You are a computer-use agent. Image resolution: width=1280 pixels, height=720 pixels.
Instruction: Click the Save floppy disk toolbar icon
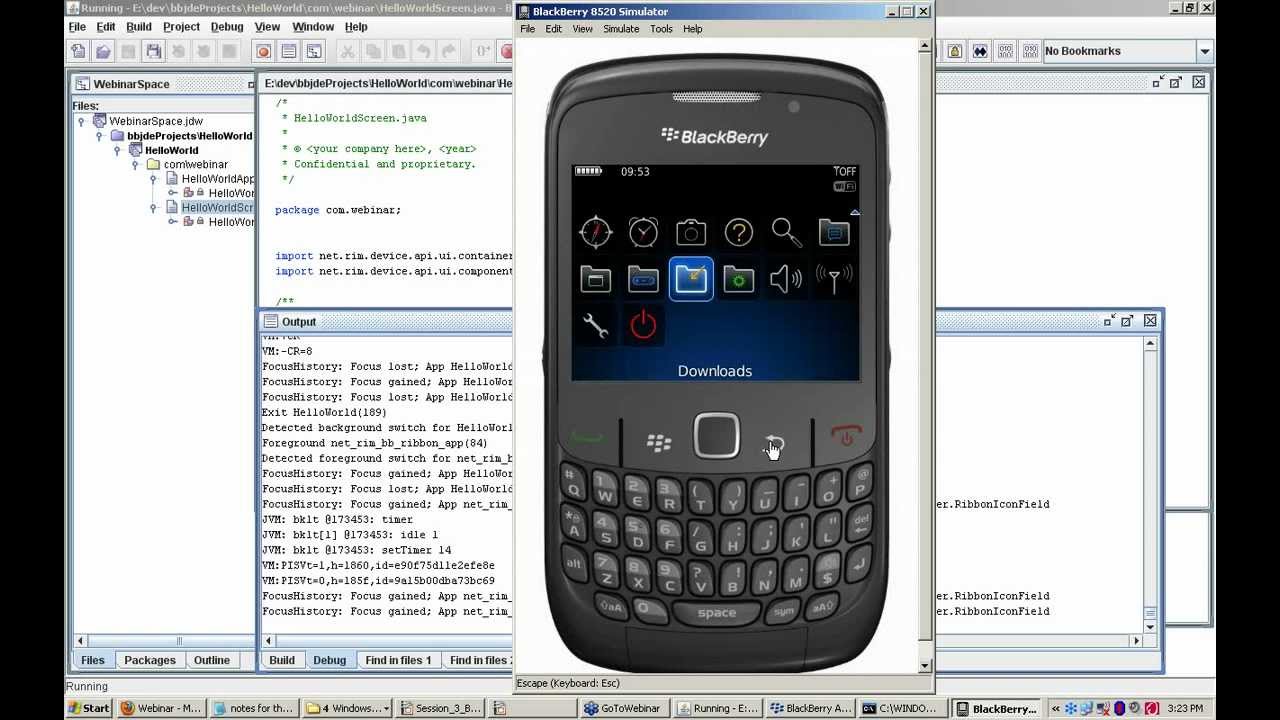tap(154, 51)
